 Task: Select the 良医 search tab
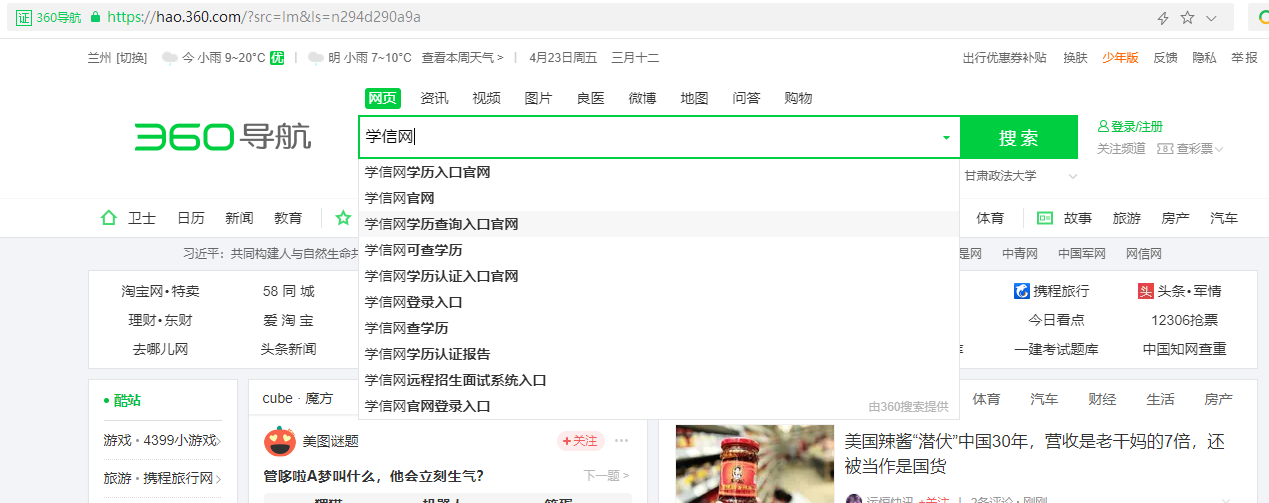tap(590, 98)
